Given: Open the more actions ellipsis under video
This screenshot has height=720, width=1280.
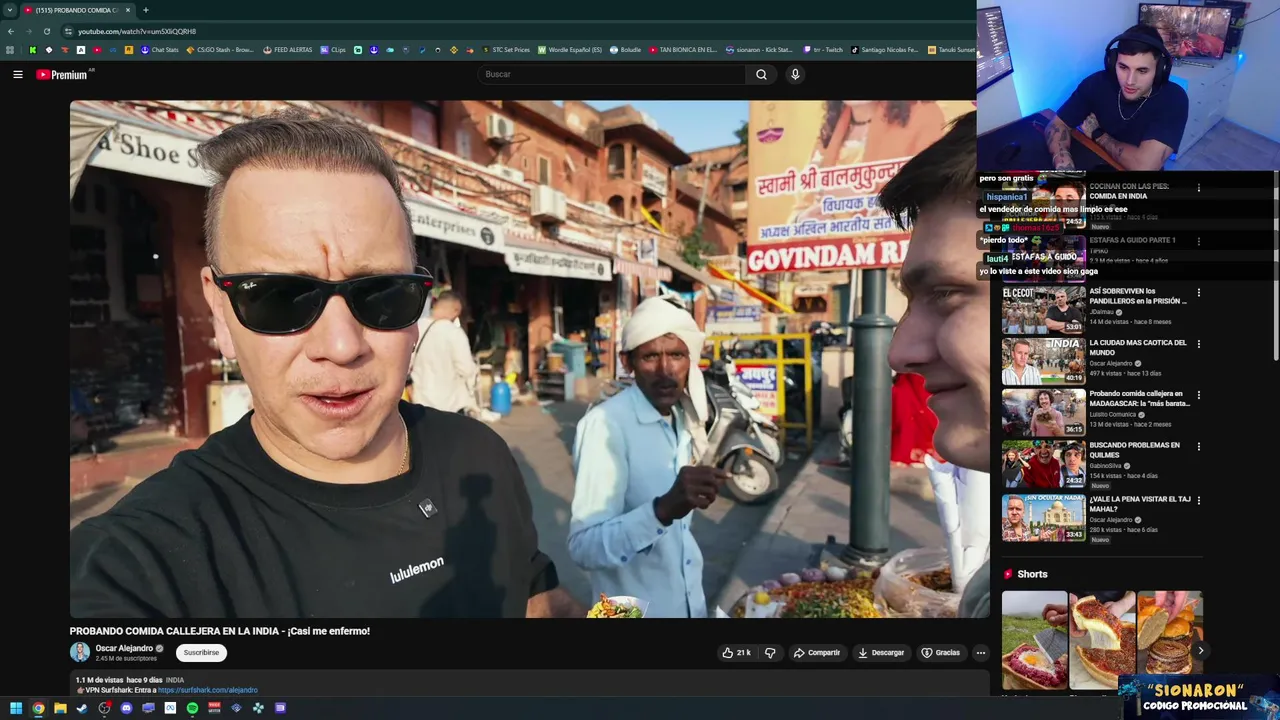Looking at the screenshot, I should (980, 653).
